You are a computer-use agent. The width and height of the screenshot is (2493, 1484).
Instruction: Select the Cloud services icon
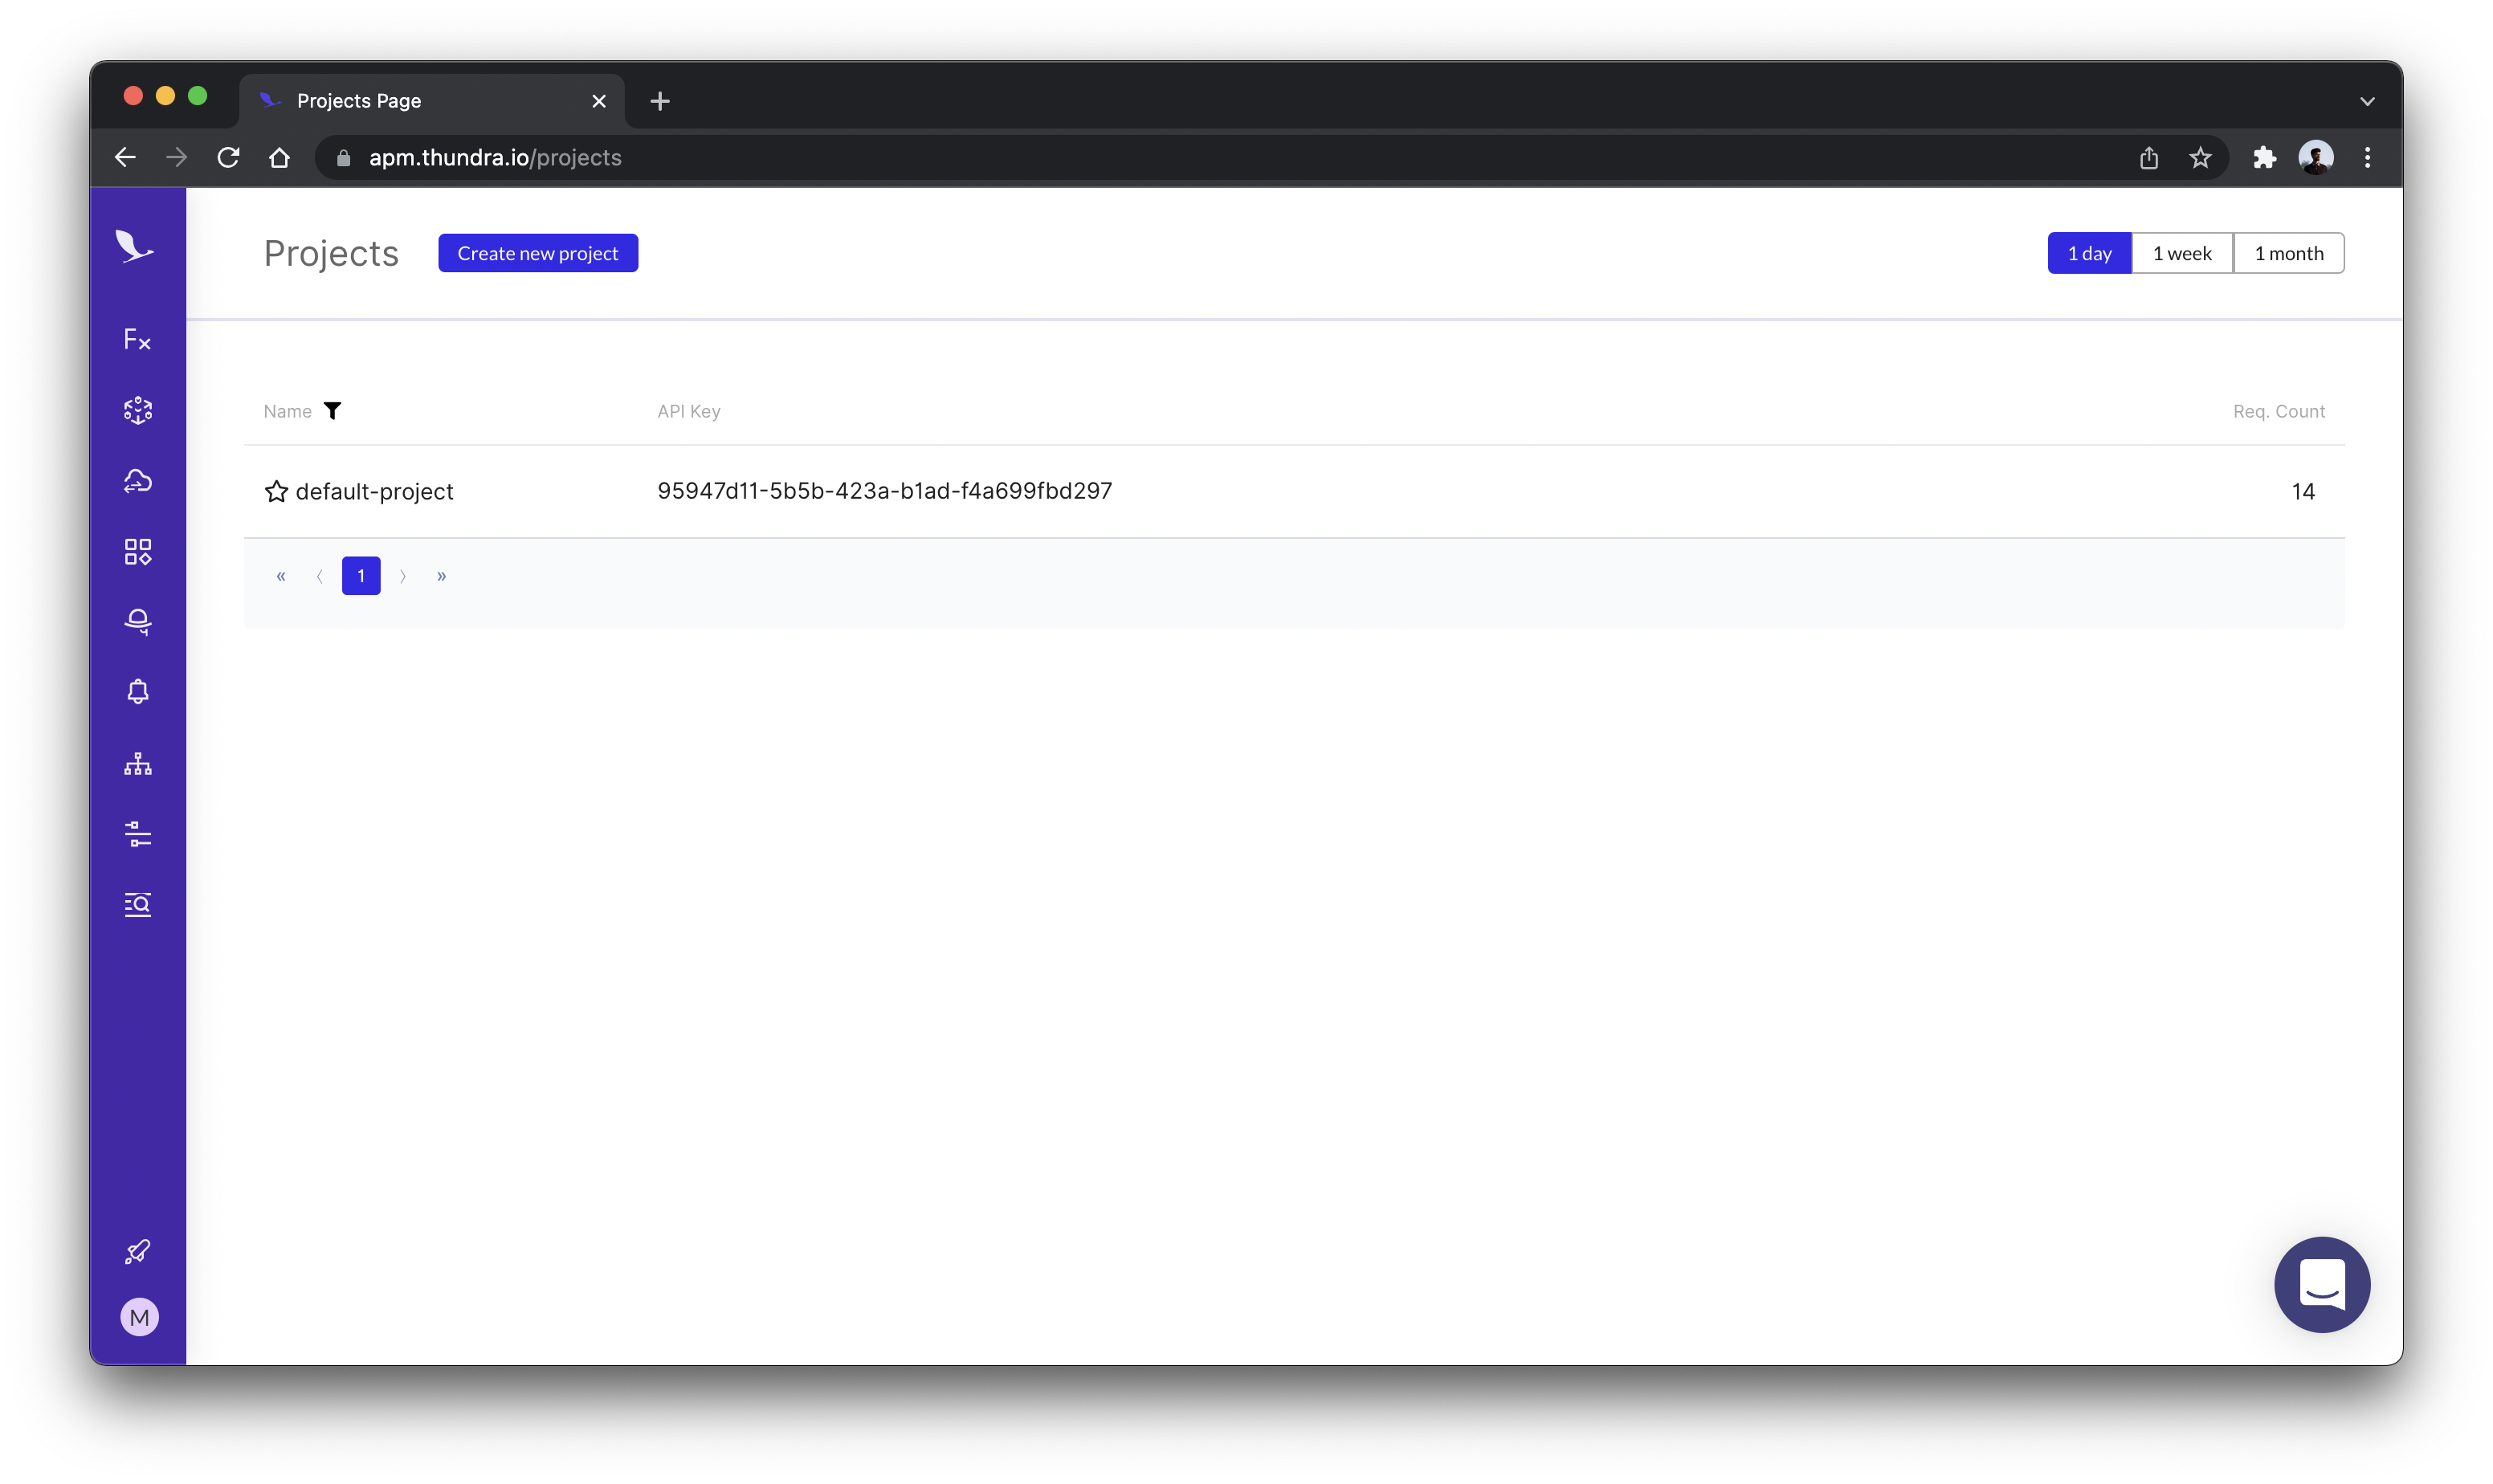point(140,480)
